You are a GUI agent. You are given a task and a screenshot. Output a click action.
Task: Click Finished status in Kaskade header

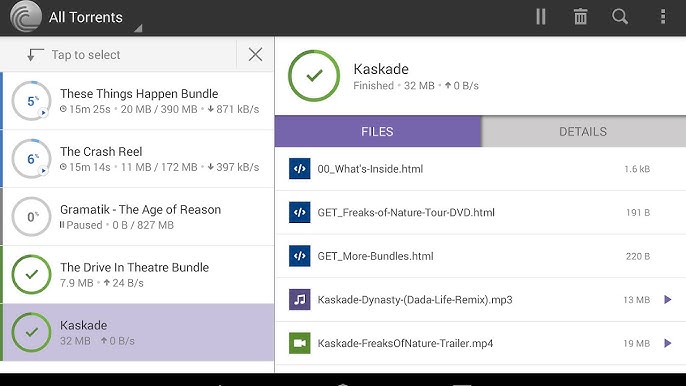pyautogui.click(x=373, y=86)
